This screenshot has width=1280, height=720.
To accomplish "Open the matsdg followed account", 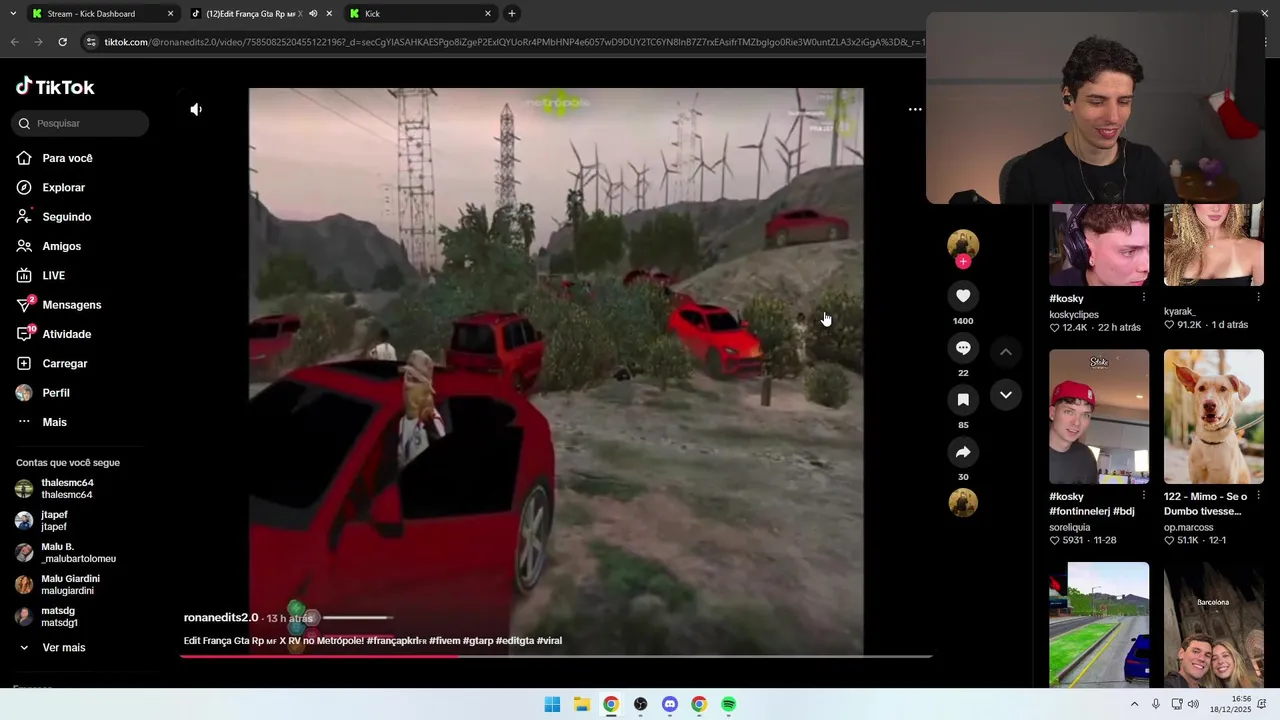I will [48, 617].
